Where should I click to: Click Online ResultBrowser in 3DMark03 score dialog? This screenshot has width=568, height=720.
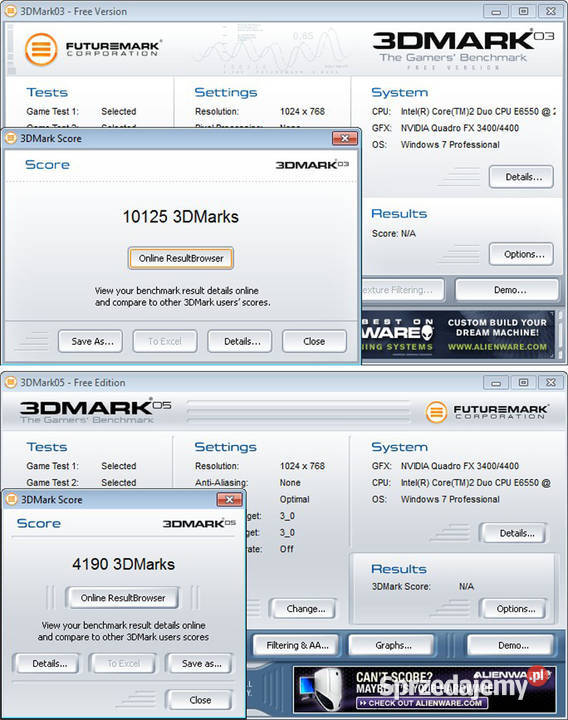click(180, 259)
